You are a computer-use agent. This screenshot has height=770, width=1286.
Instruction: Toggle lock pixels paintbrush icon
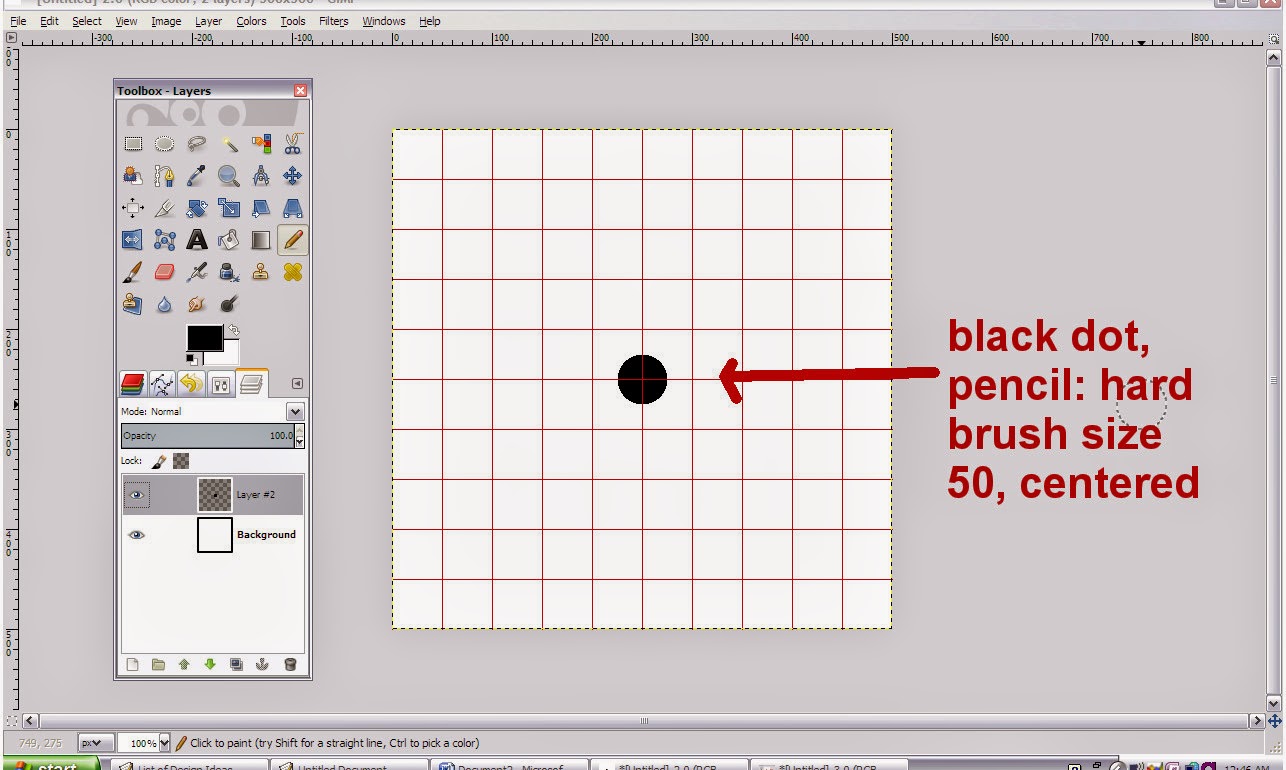(159, 461)
